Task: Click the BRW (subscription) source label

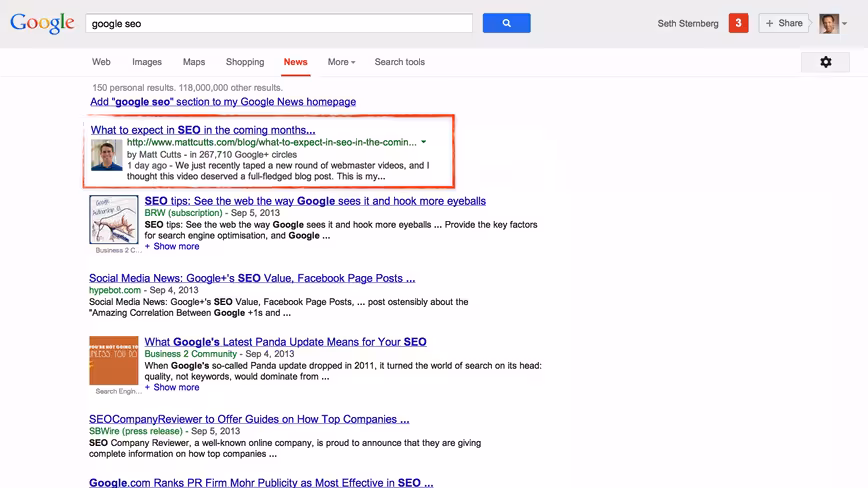Action: click(183, 213)
